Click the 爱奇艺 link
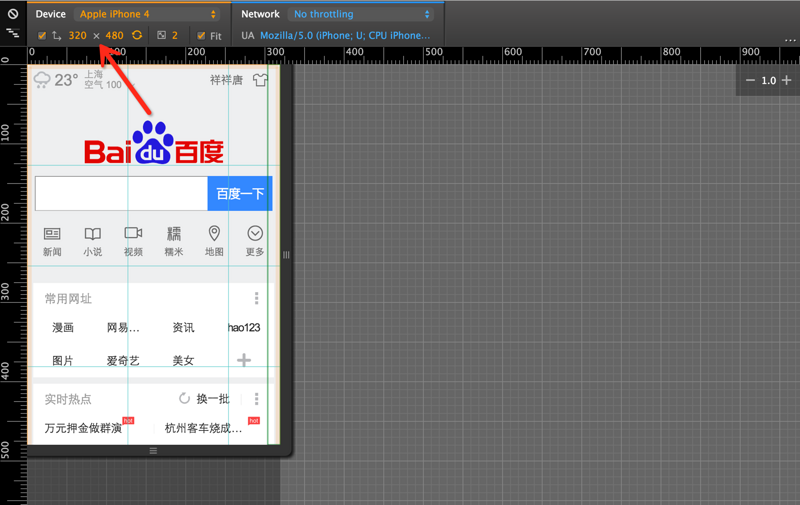Image resolution: width=800 pixels, height=505 pixels. 123,361
